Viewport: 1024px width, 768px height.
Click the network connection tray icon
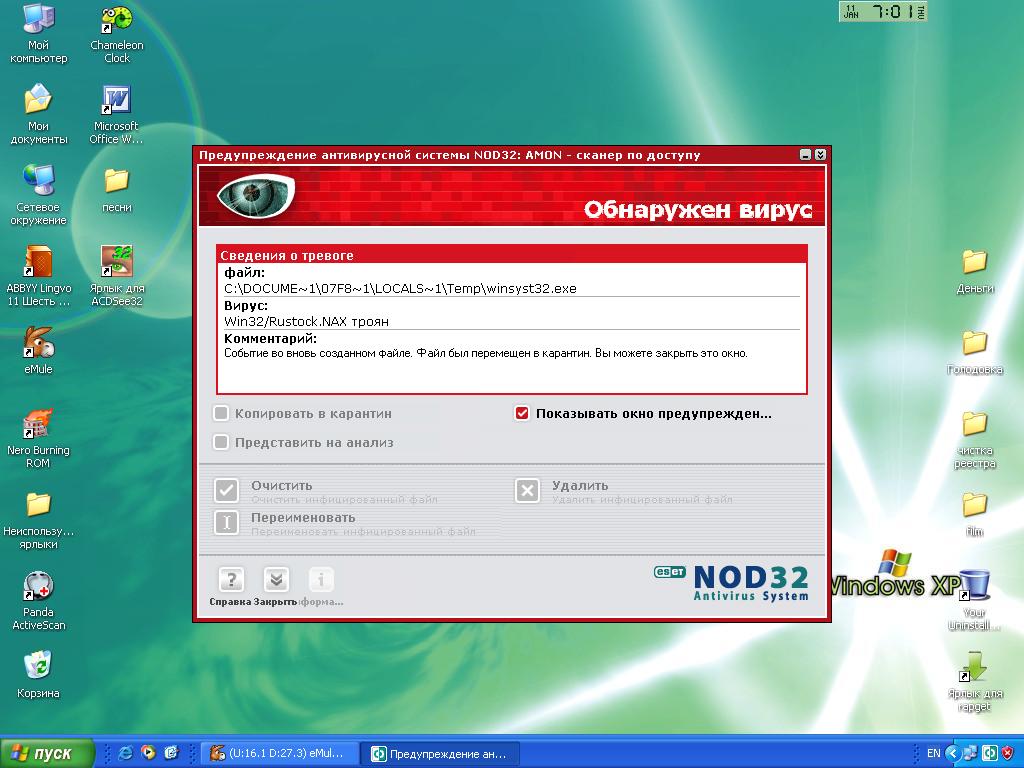coord(971,753)
